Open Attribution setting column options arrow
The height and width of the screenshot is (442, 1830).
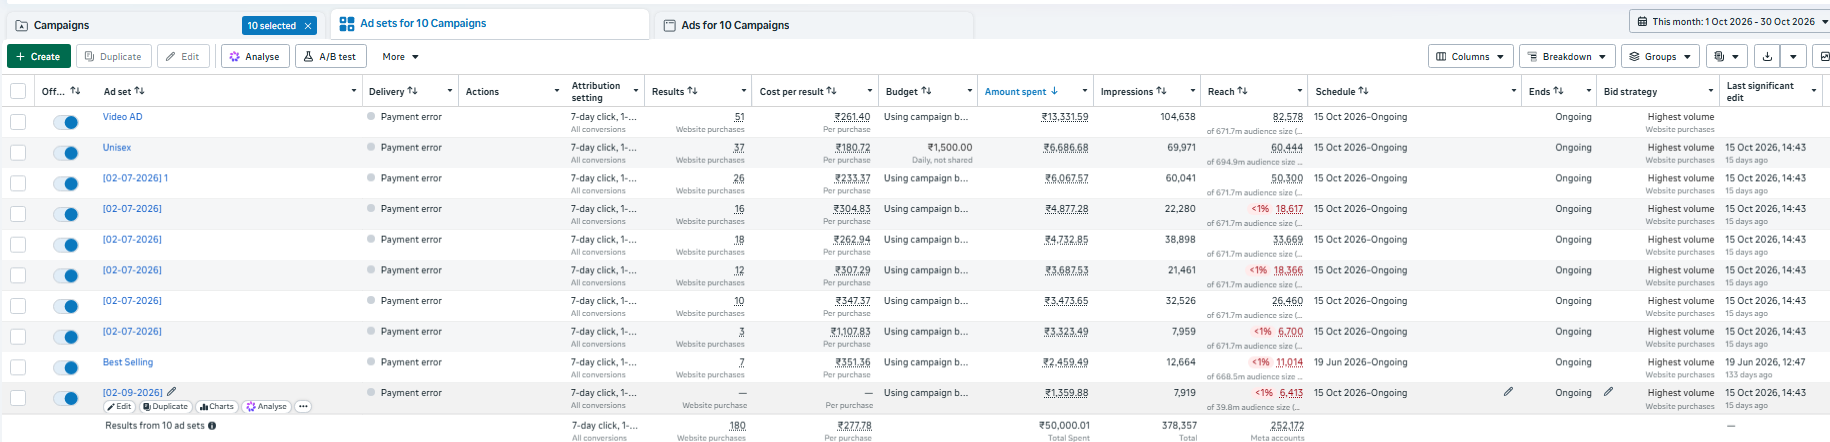[636, 91]
